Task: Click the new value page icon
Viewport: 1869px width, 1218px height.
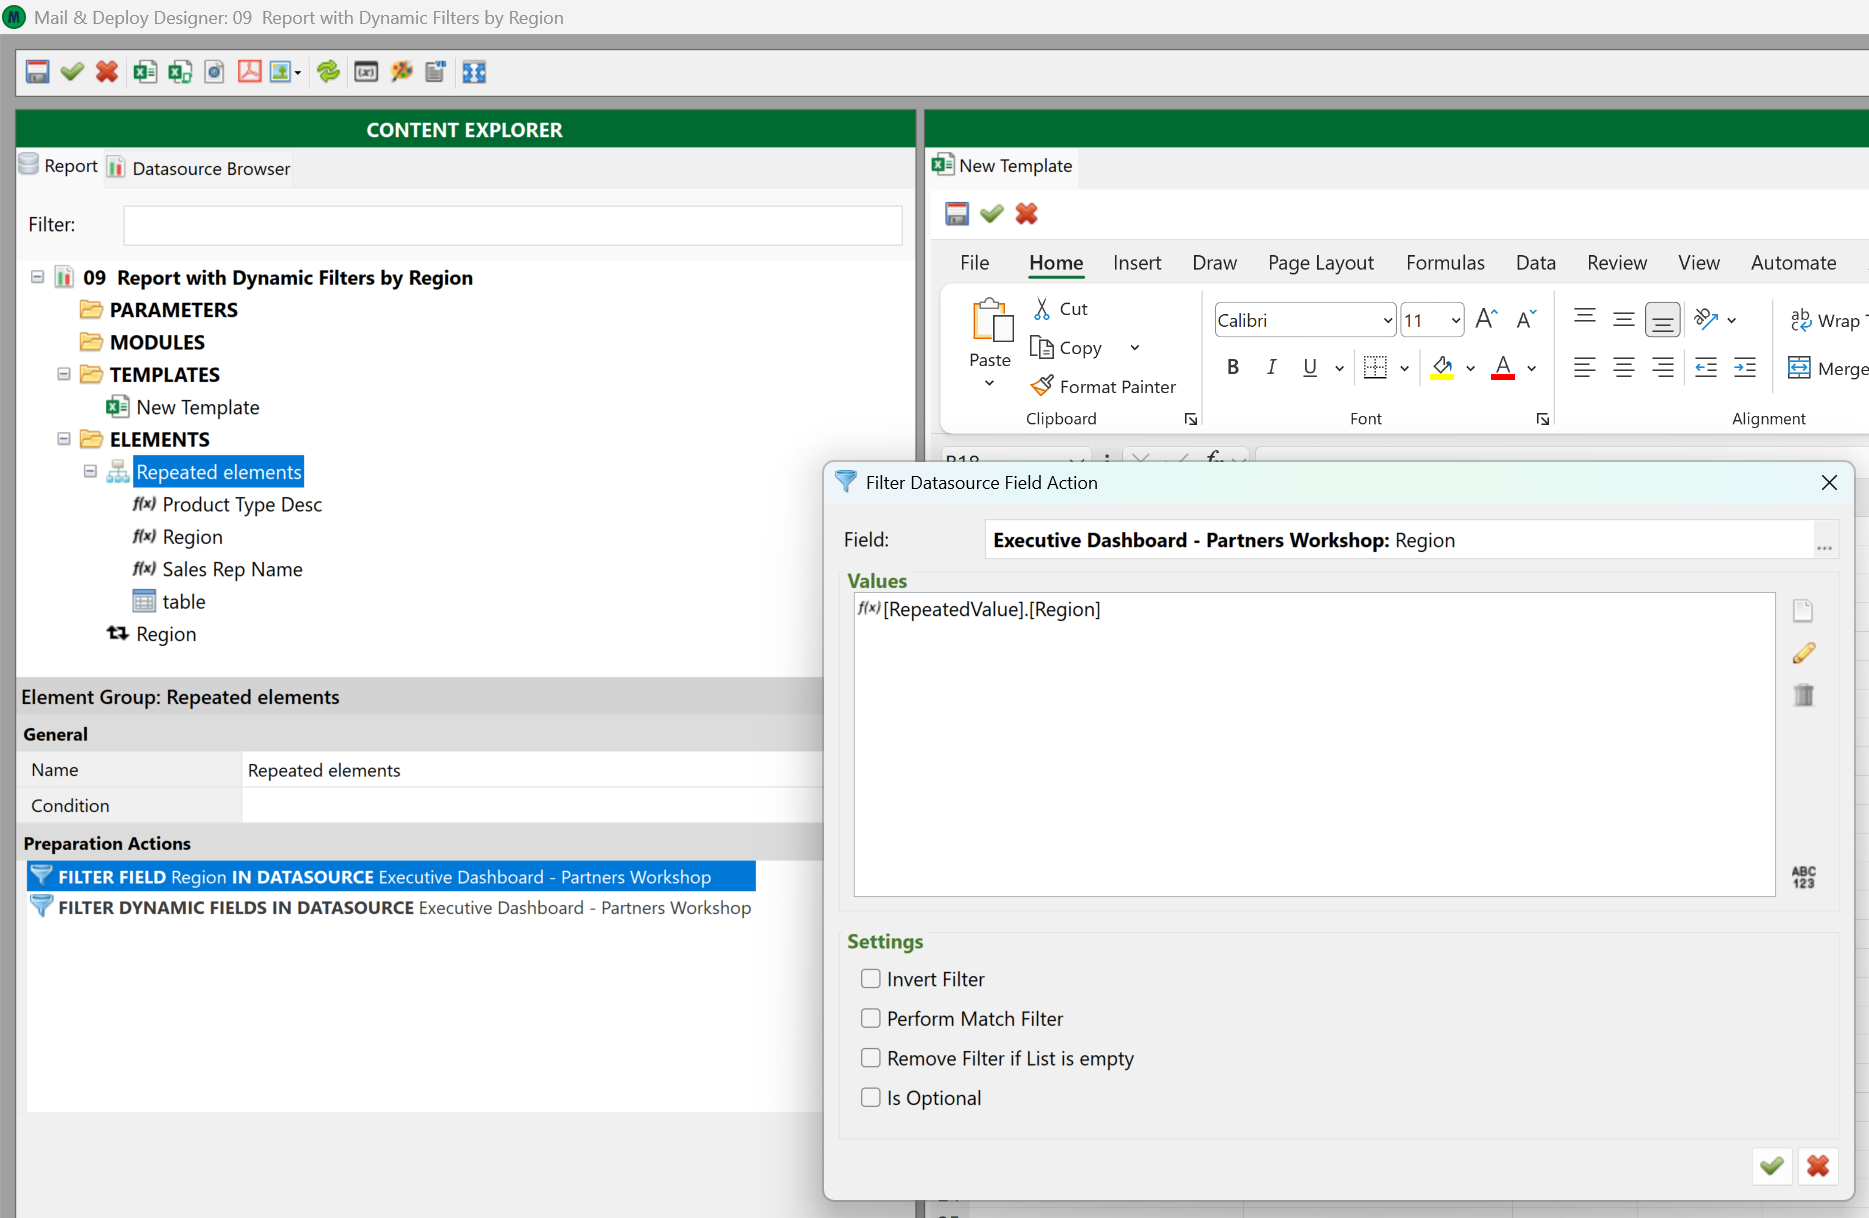Action: click(1803, 611)
